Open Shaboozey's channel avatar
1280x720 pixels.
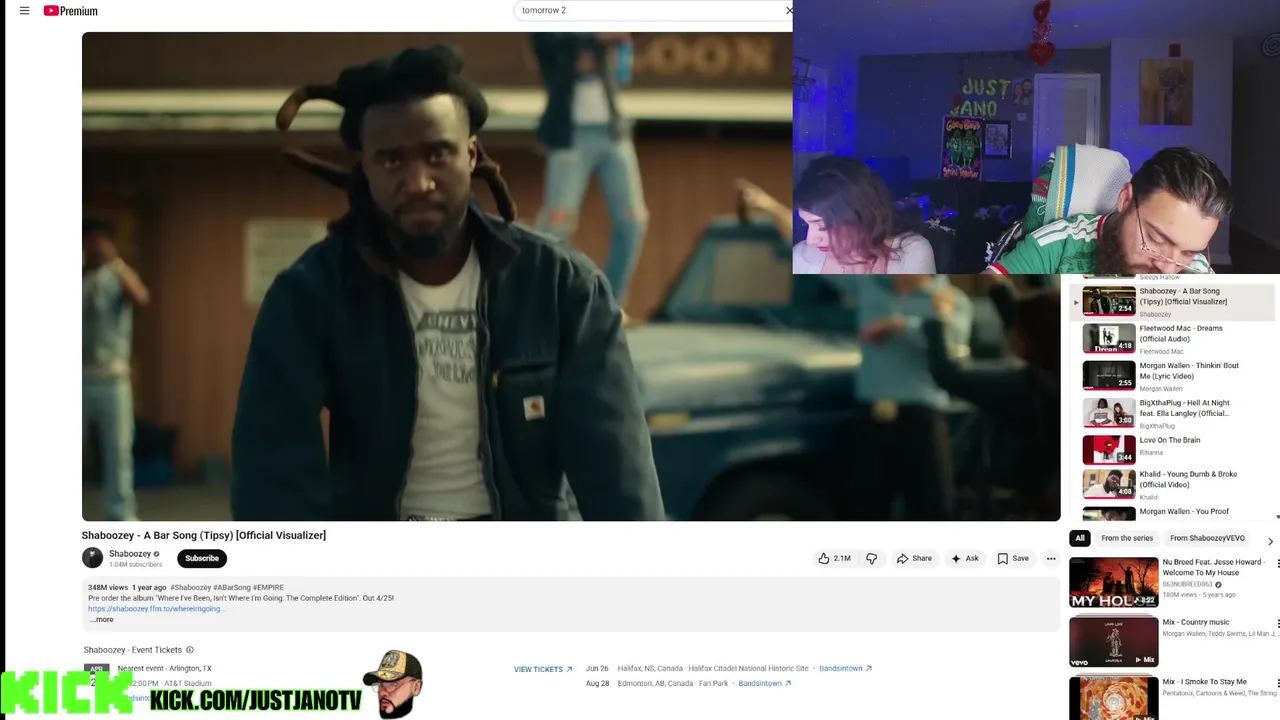[x=92, y=558]
